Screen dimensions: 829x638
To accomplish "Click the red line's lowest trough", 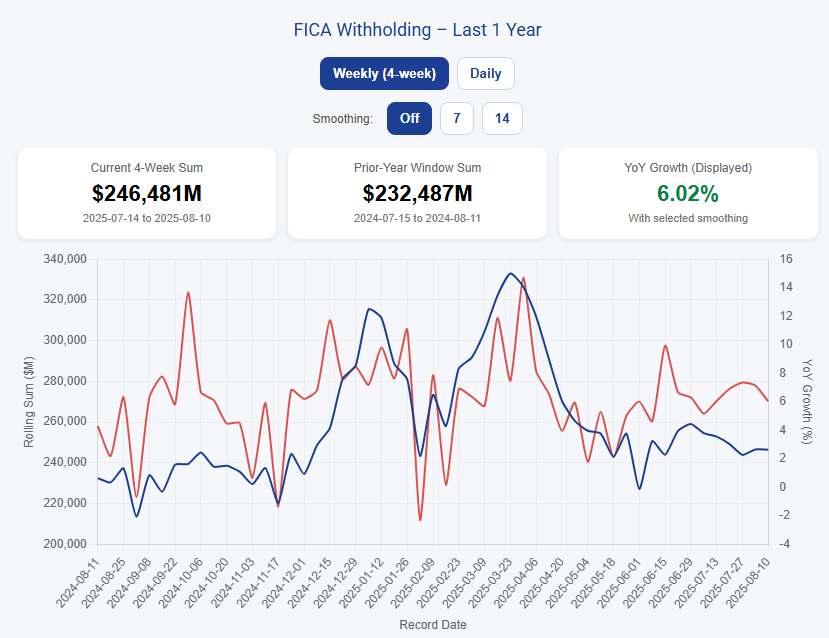I will 420,520.
